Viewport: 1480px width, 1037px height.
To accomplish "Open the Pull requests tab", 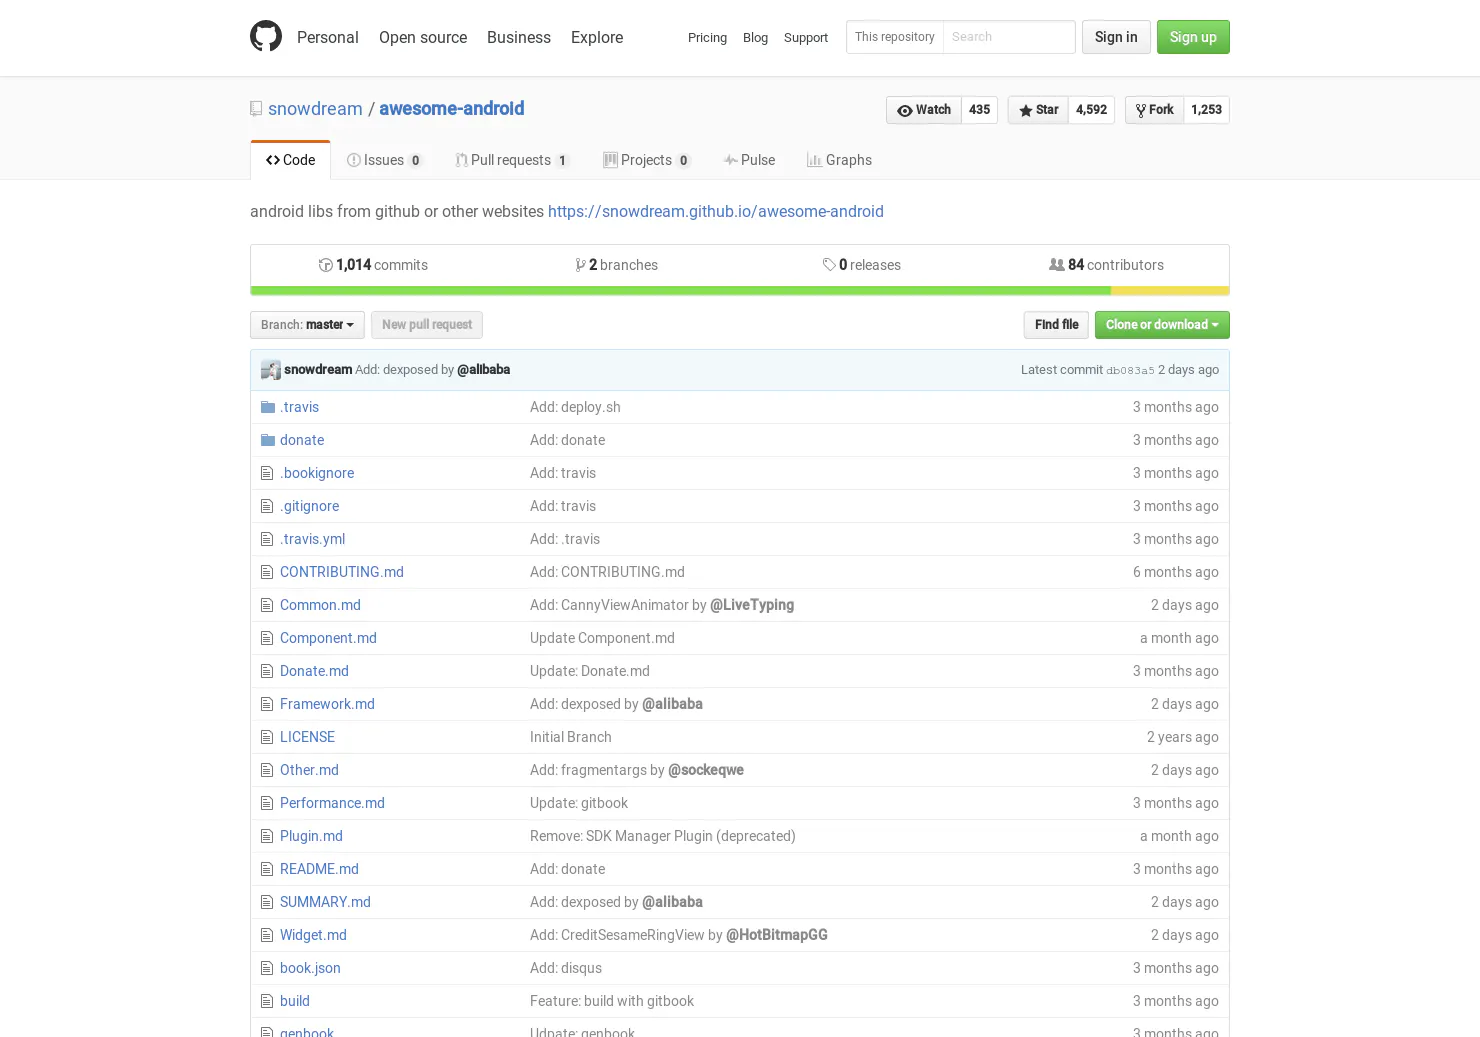I will (x=512, y=160).
